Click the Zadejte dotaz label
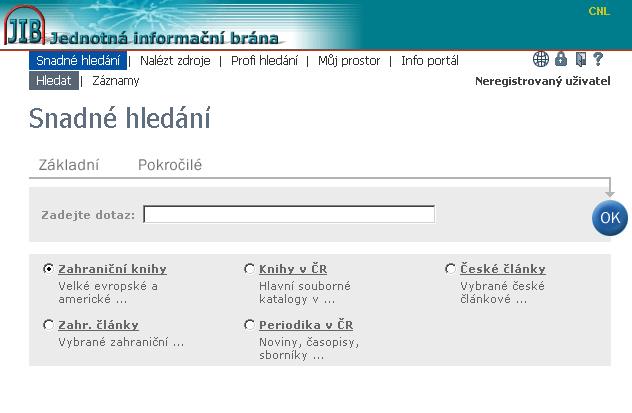Image resolution: width=632 pixels, height=413 pixels. (88, 215)
